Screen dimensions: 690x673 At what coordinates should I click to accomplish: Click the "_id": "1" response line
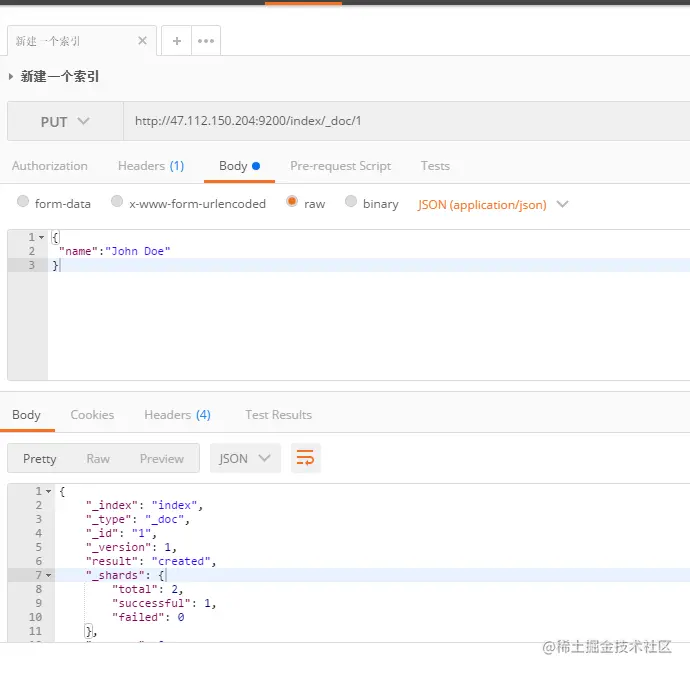(121, 533)
